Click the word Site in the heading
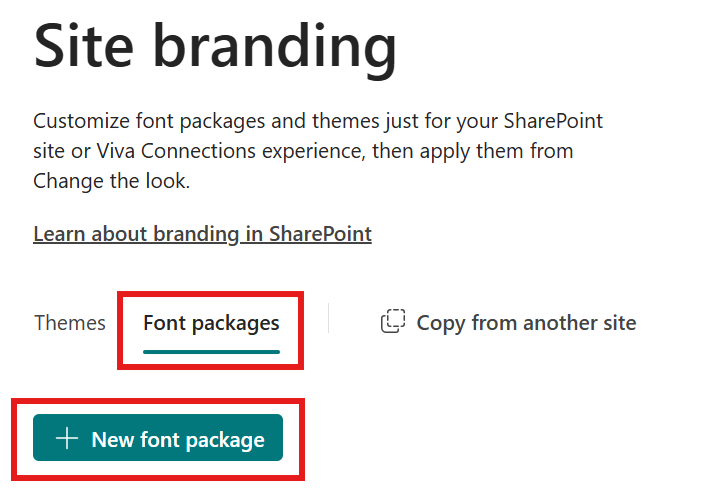Viewport: 720px width, 495px height. click(x=84, y=46)
